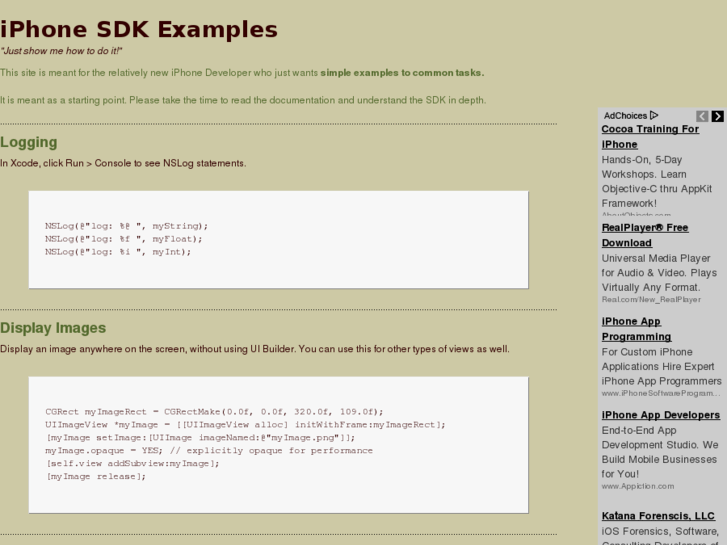Click the "In Xcode, click Run > Console" sentence
This screenshot has height=545, width=727.
tap(123, 163)
